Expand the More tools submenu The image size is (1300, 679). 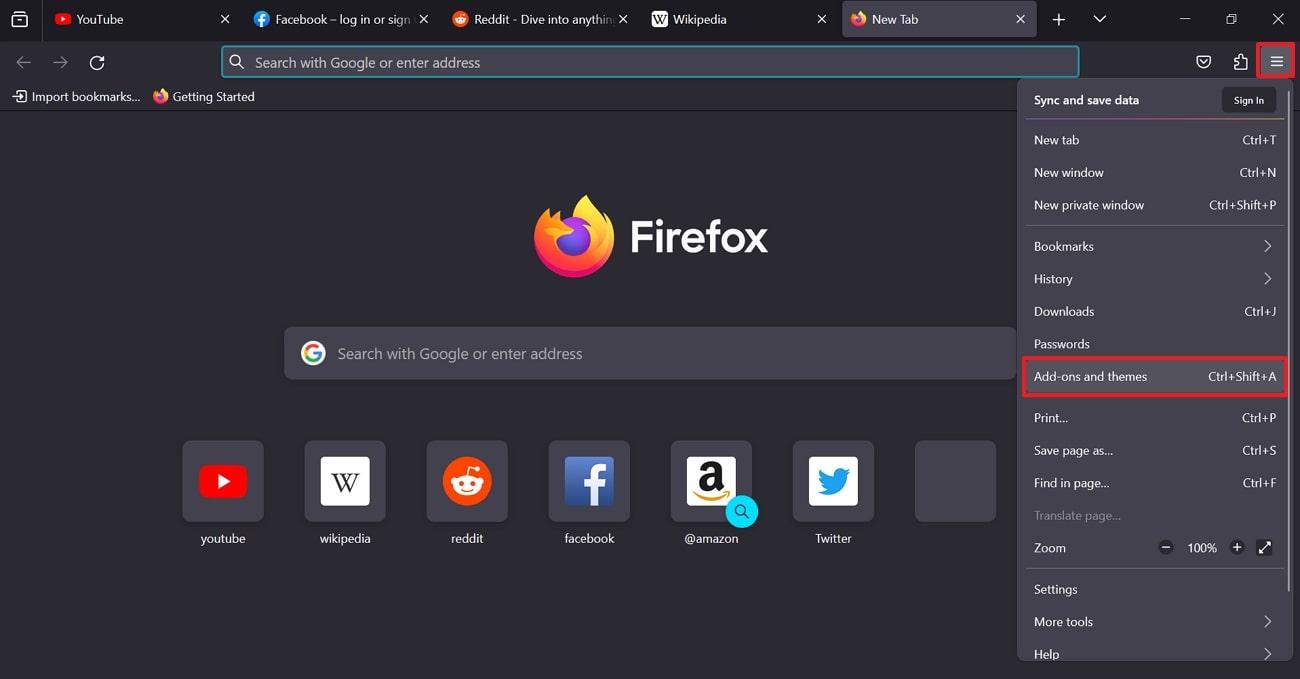coord(1154,622)
